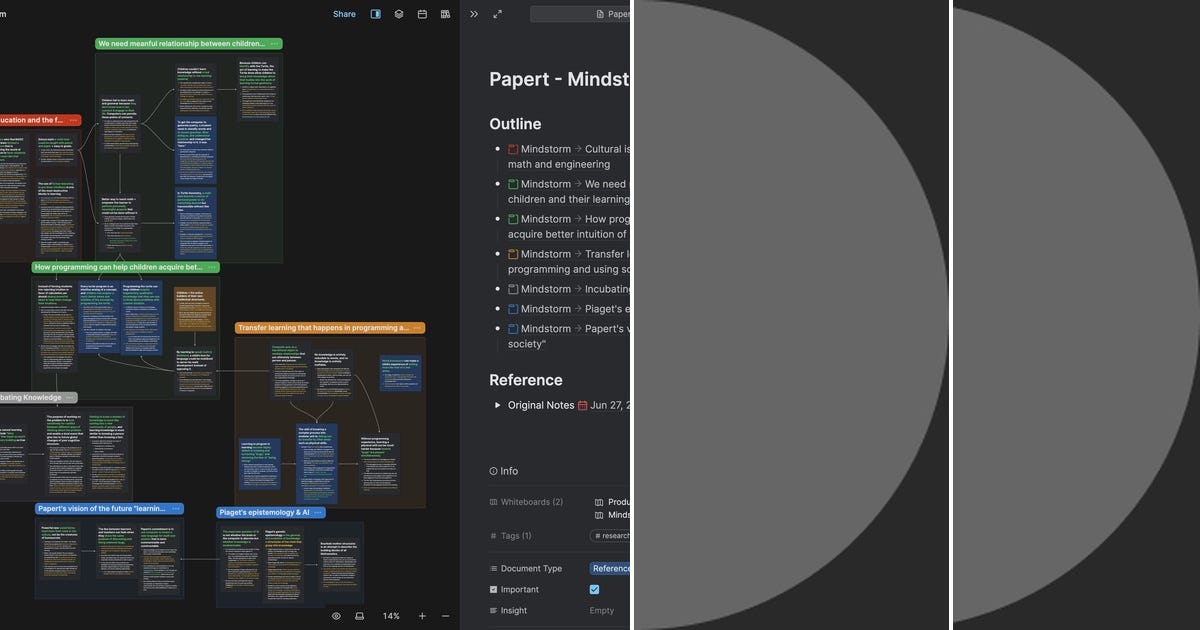
Task: Click the Tags (1) property label
Action: point(510,536)
